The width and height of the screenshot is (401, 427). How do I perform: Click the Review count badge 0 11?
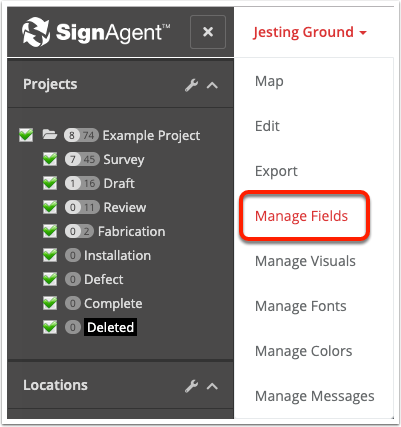82,207
